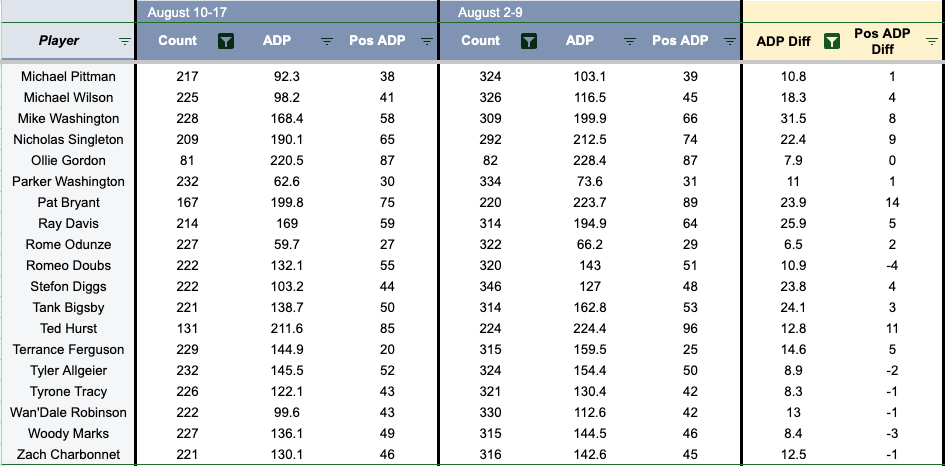Open filter menu for August 2-9 Pos ADP
The width and height of the screenshot is (945, 466).
730,41
